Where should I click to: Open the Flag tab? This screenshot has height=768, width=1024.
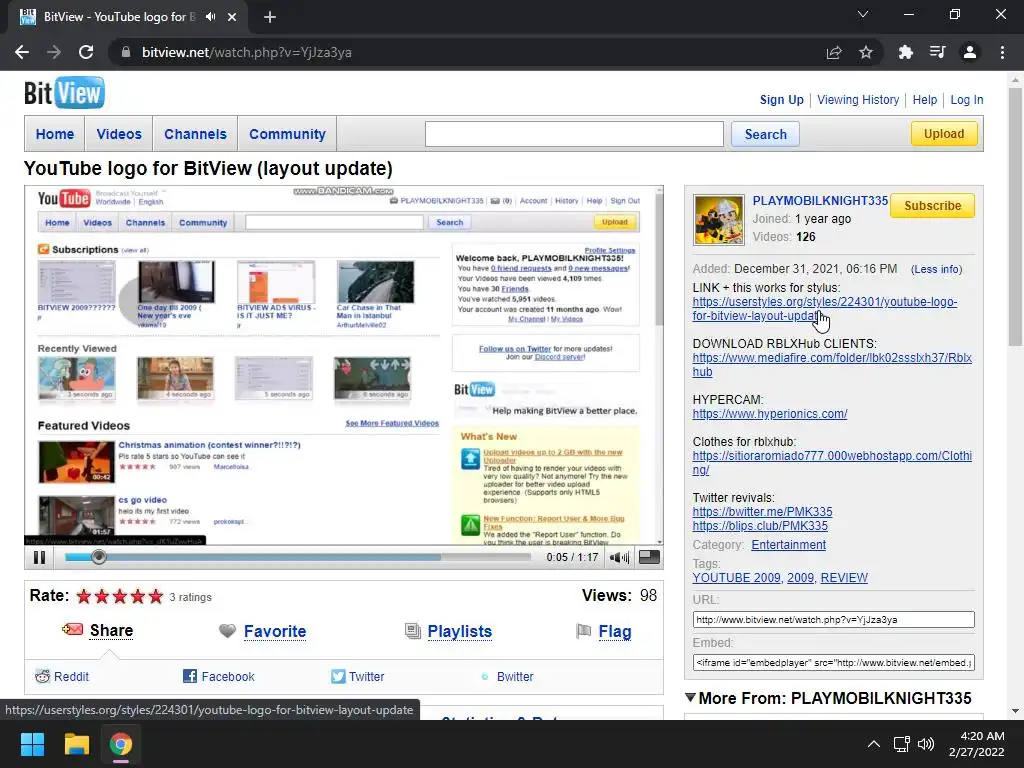[x=615, y=632]
